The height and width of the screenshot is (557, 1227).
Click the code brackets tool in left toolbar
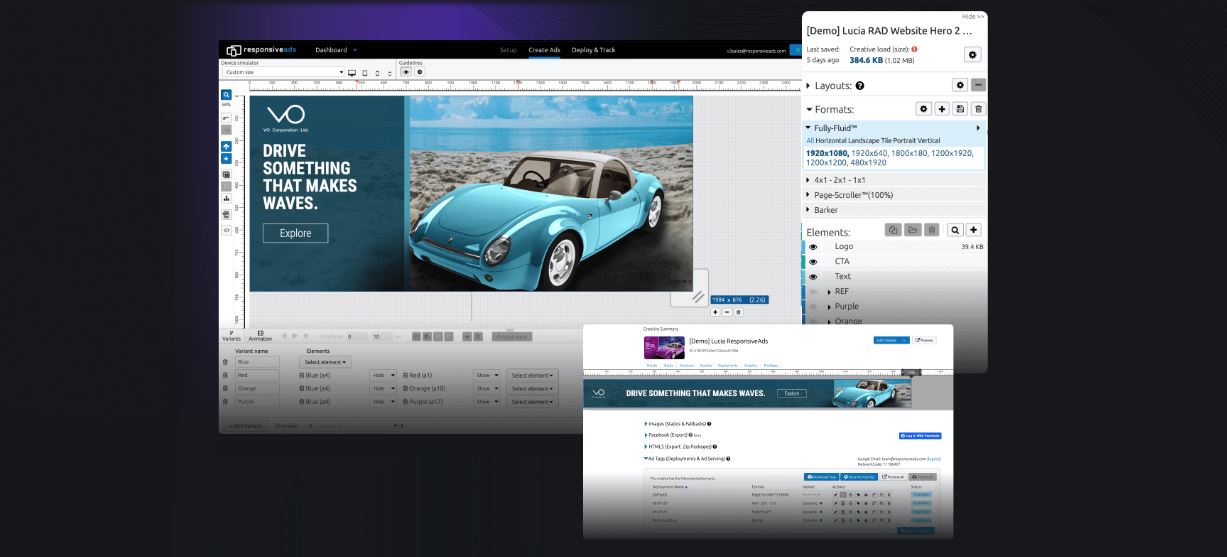pyautogui.click(x=227, y=229)
